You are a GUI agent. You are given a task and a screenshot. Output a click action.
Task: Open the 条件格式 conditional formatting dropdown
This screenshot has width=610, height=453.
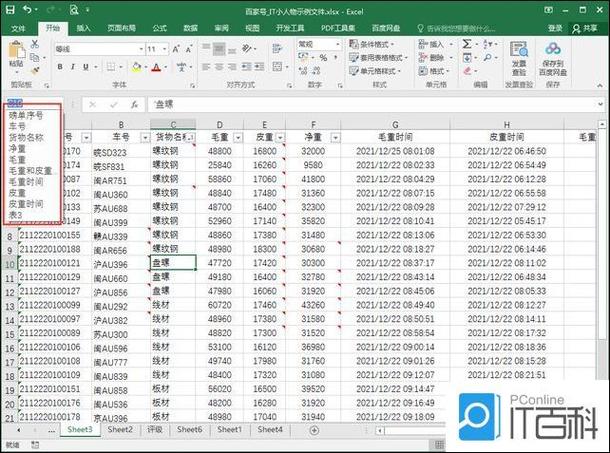(x=372, y=44)
